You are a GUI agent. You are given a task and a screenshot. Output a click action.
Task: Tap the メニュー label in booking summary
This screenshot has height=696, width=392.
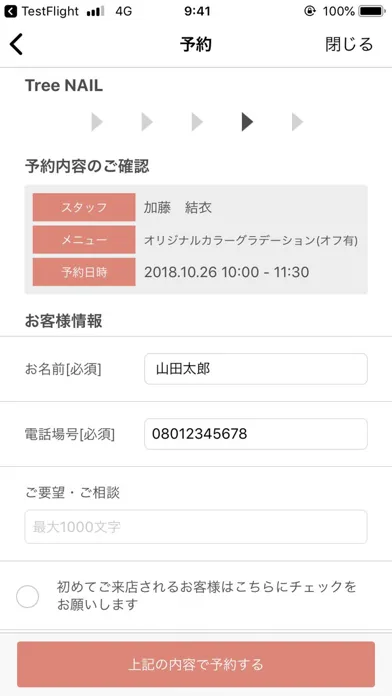coord(84,240)
